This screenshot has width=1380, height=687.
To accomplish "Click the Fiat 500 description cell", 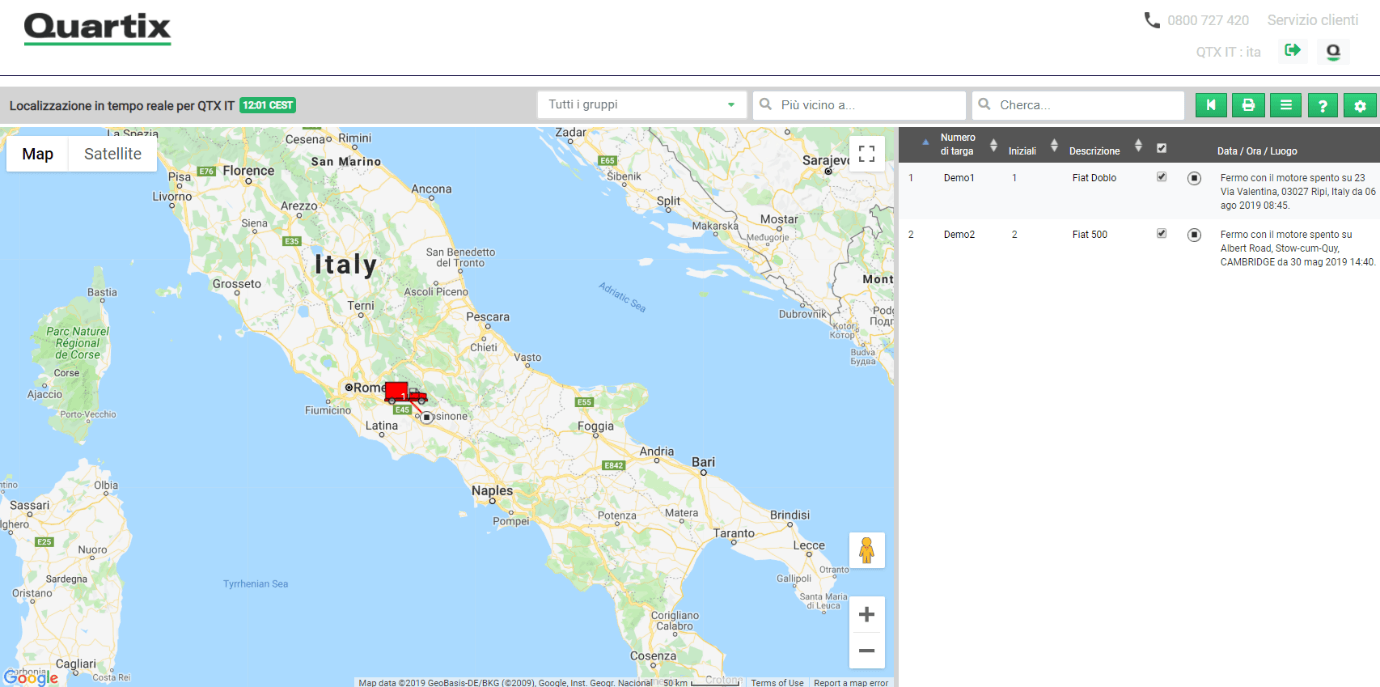I will pos(1090,235).
